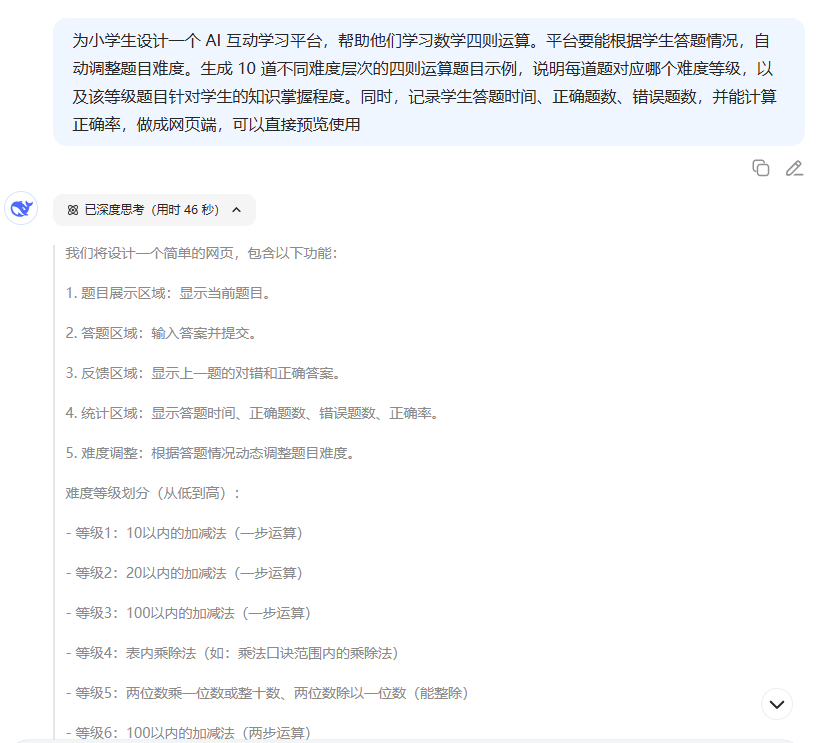
Task: Click "等级5：两位数乘一位数" line
Action: pos(267,694)
